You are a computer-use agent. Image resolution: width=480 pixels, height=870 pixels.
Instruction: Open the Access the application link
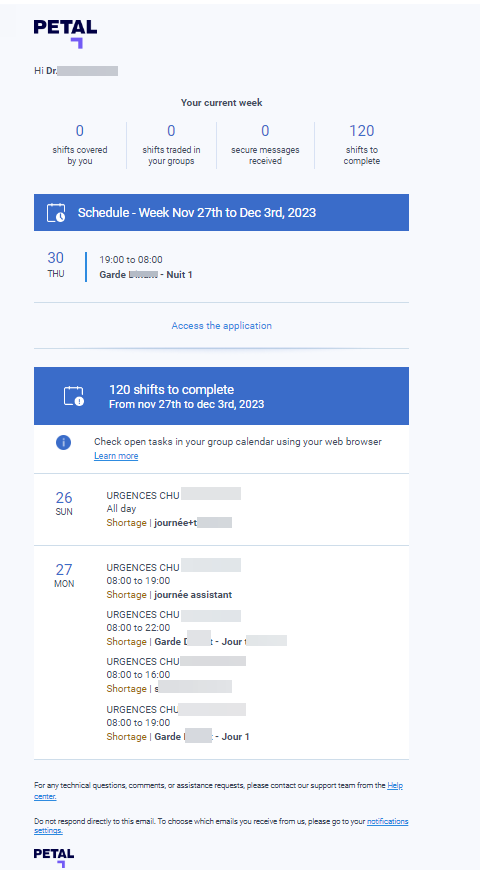pyautogui.click(x=221, y=326)
